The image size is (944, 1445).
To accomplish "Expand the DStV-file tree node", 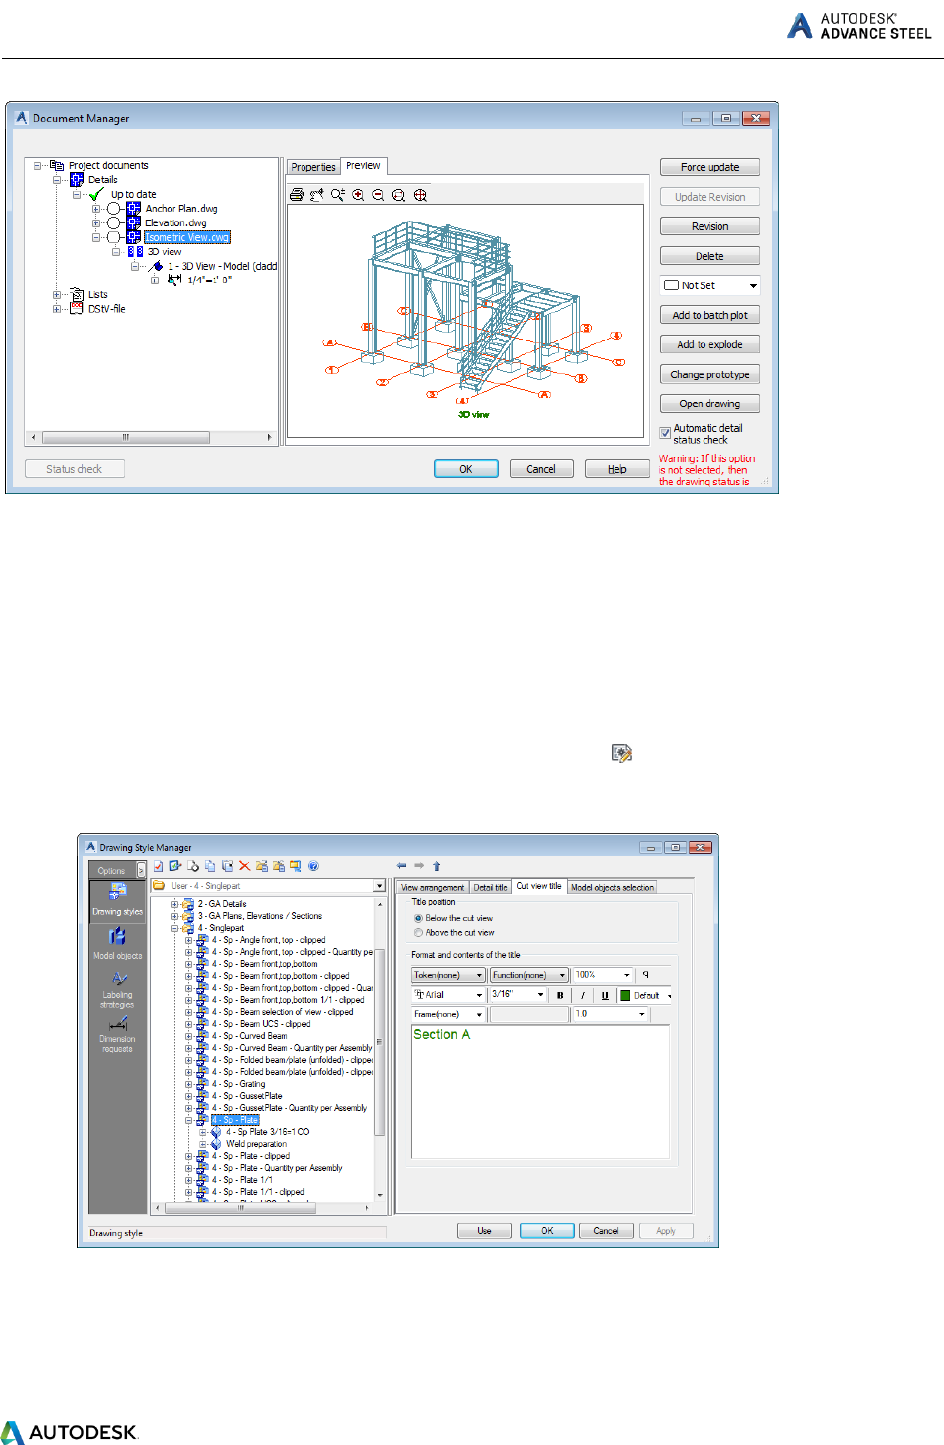I will [x=57, y=309].
